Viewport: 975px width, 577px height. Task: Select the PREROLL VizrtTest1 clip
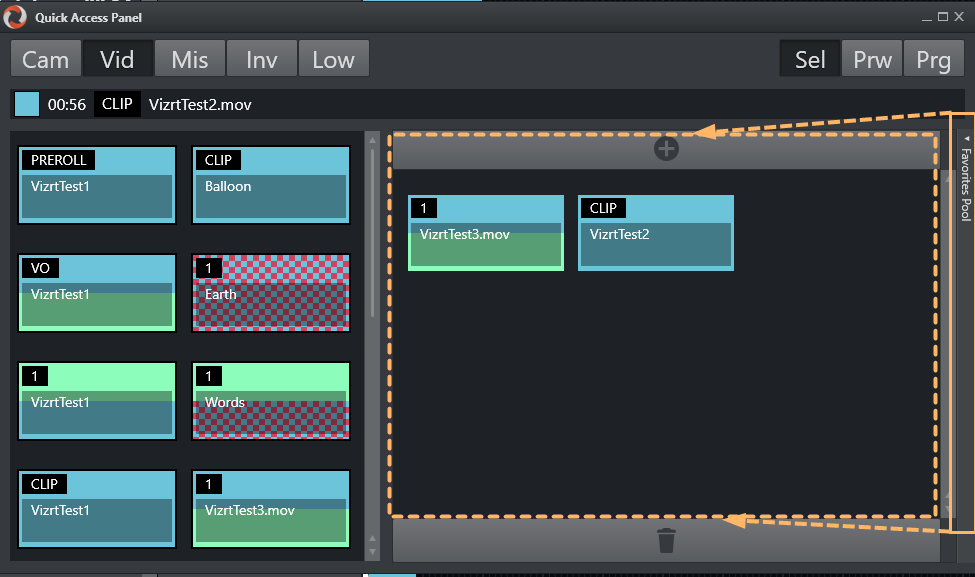tap(97, 185)
